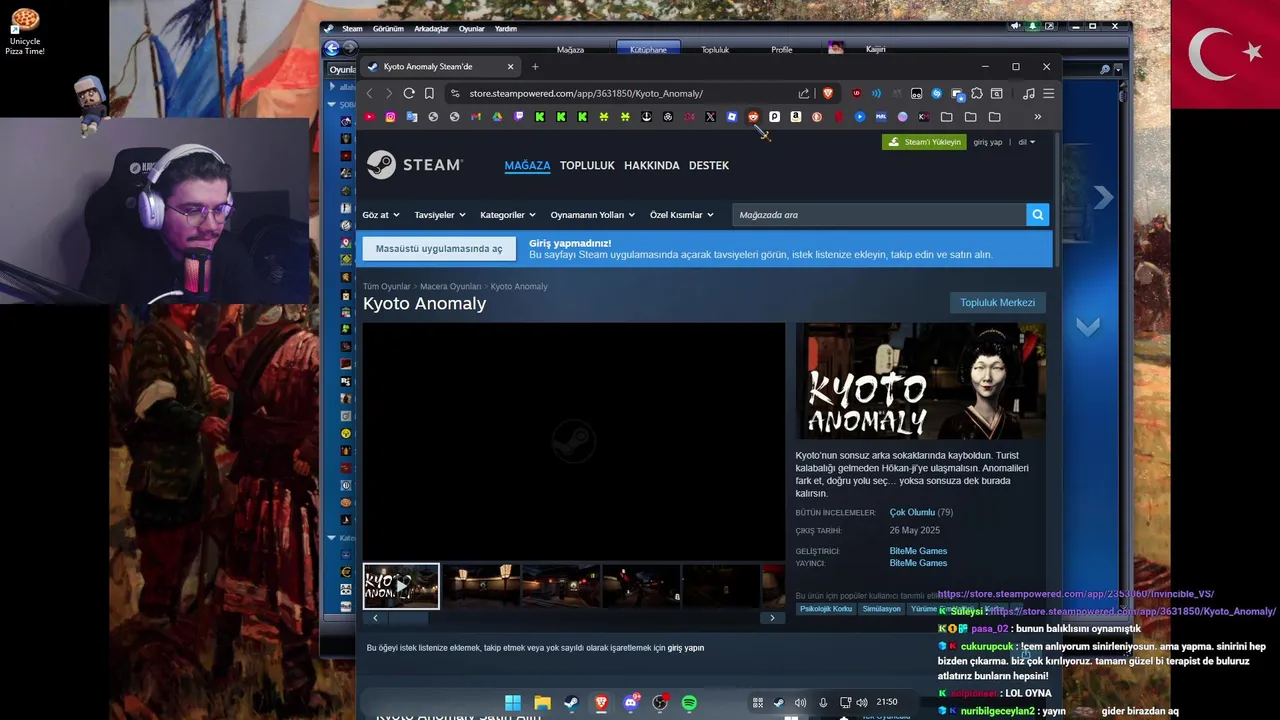Open the X (Twitter) bookmark icon
Image resolution: width=1280 pixels, height=720 pixels.
[710, 117]
